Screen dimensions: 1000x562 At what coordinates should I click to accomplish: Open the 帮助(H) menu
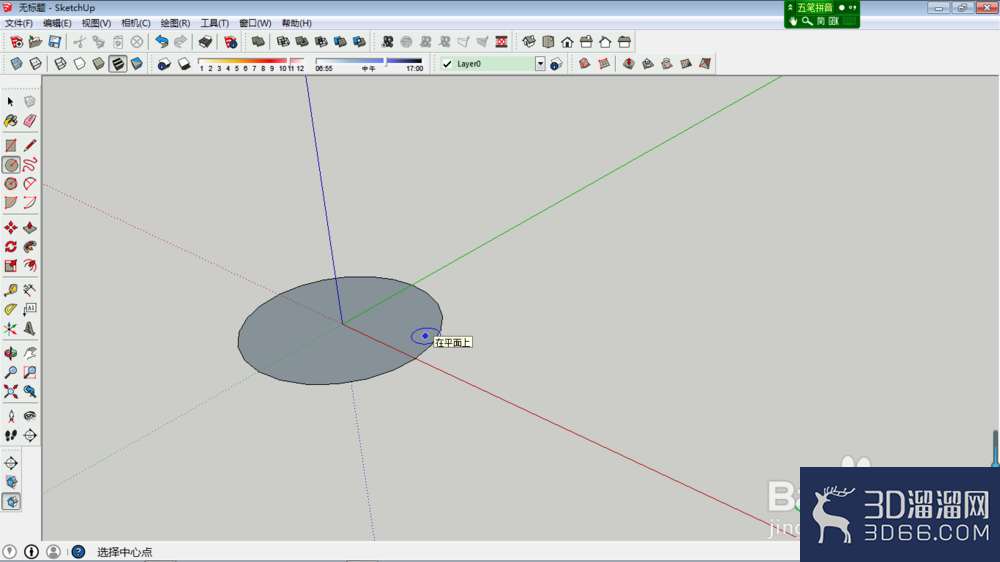[297, 23]
